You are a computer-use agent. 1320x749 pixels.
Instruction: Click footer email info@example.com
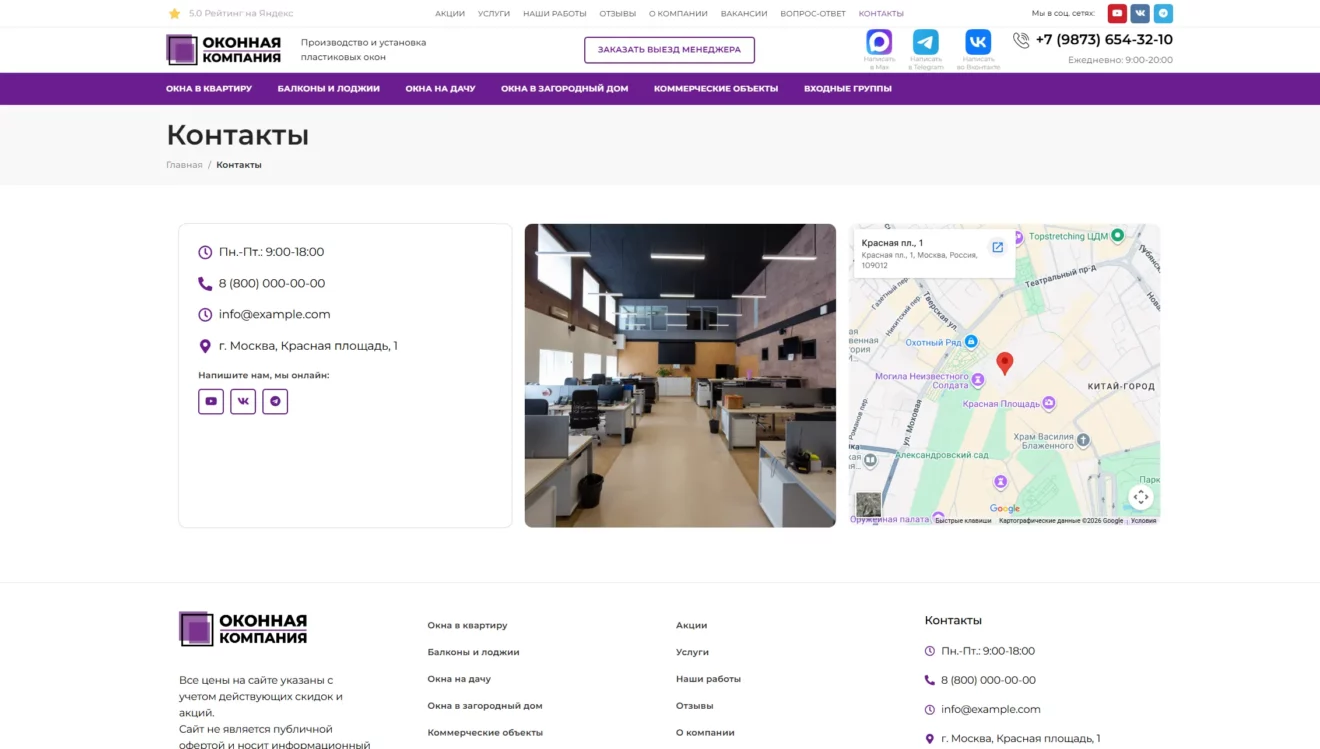coord(990,709)
